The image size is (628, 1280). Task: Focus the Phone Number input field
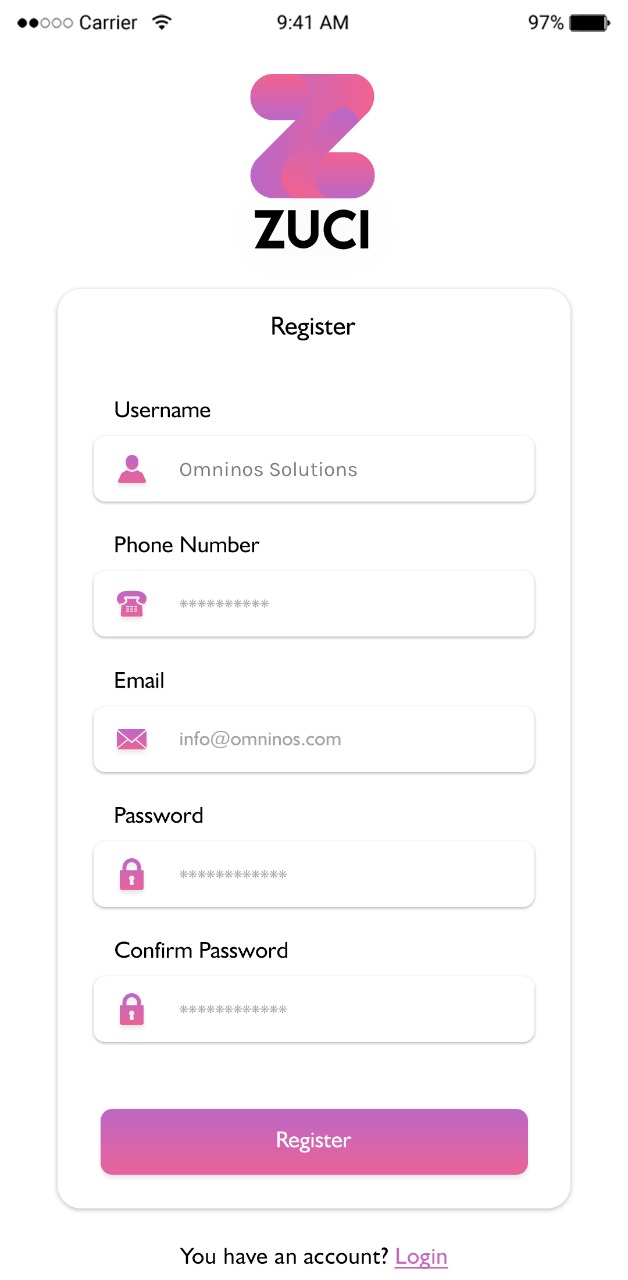(314, 604)
